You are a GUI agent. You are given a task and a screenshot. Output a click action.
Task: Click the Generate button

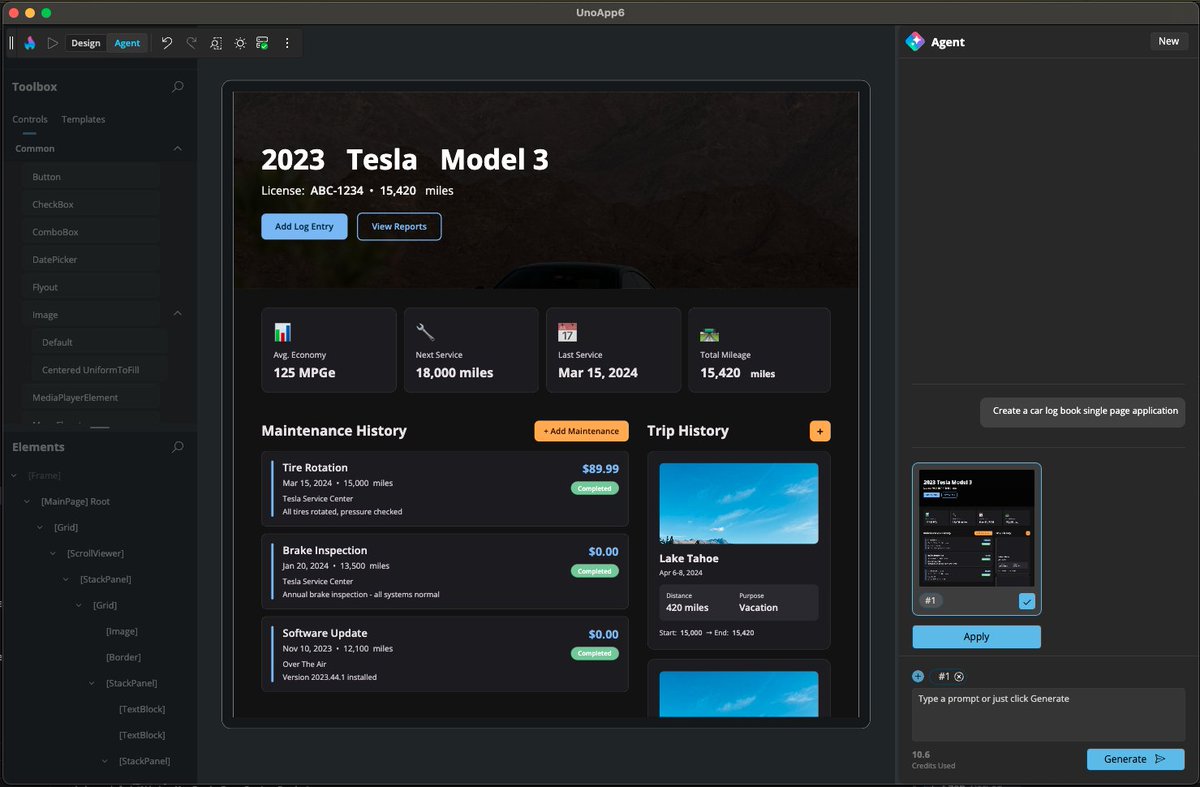pyautogui.click(x=1135, y=759)
